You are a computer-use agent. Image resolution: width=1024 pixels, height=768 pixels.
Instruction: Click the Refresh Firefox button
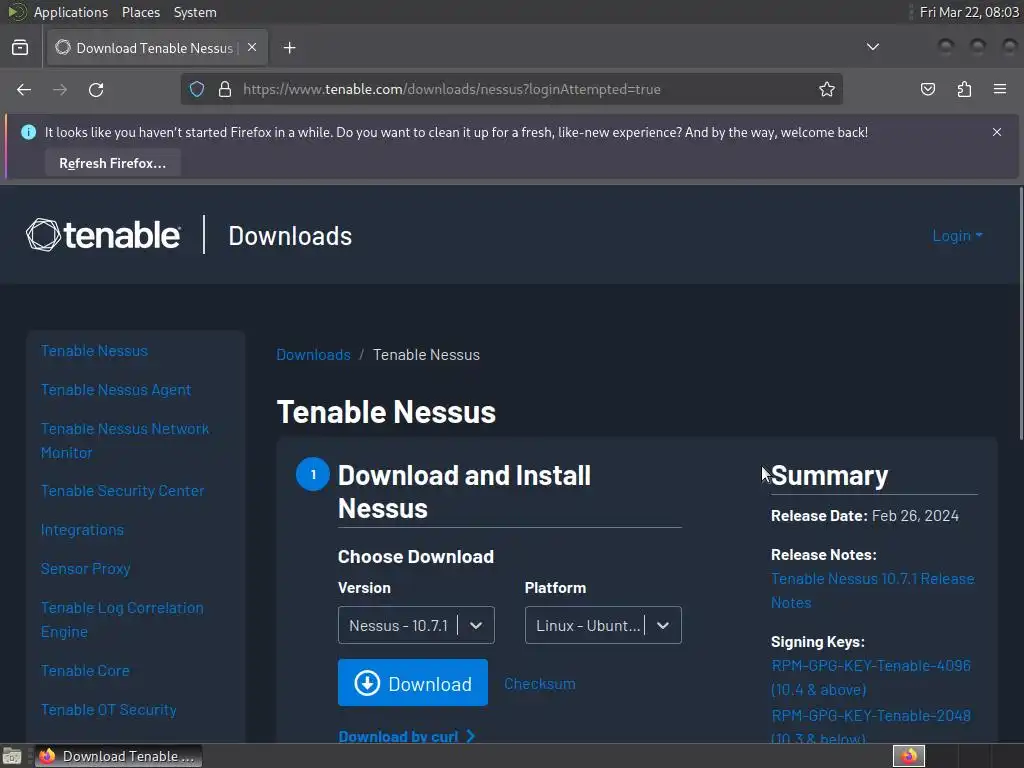(112, 163)
